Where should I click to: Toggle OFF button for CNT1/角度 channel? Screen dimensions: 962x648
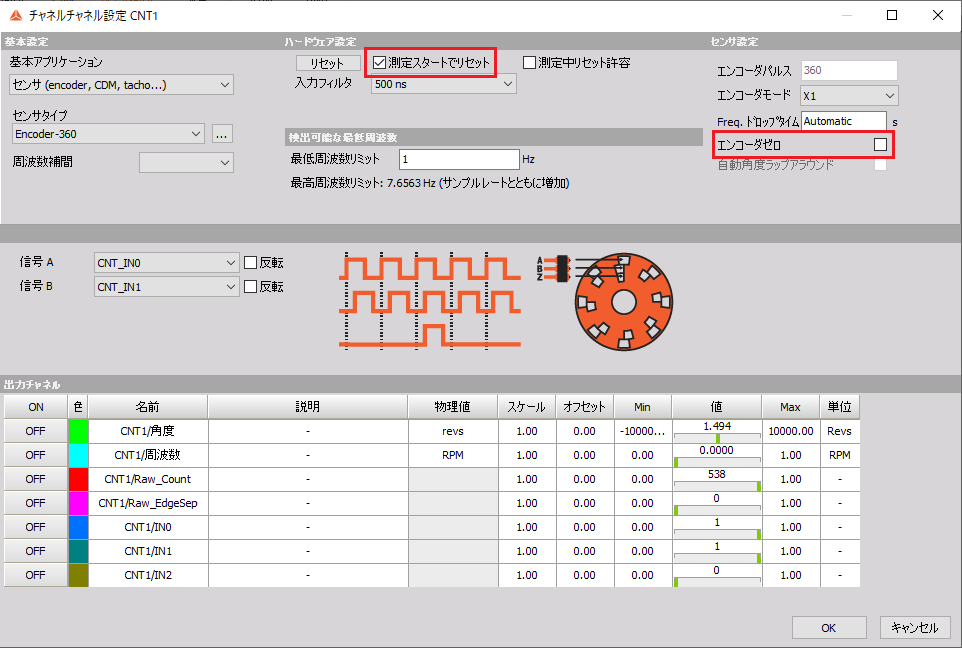(36, 431)
